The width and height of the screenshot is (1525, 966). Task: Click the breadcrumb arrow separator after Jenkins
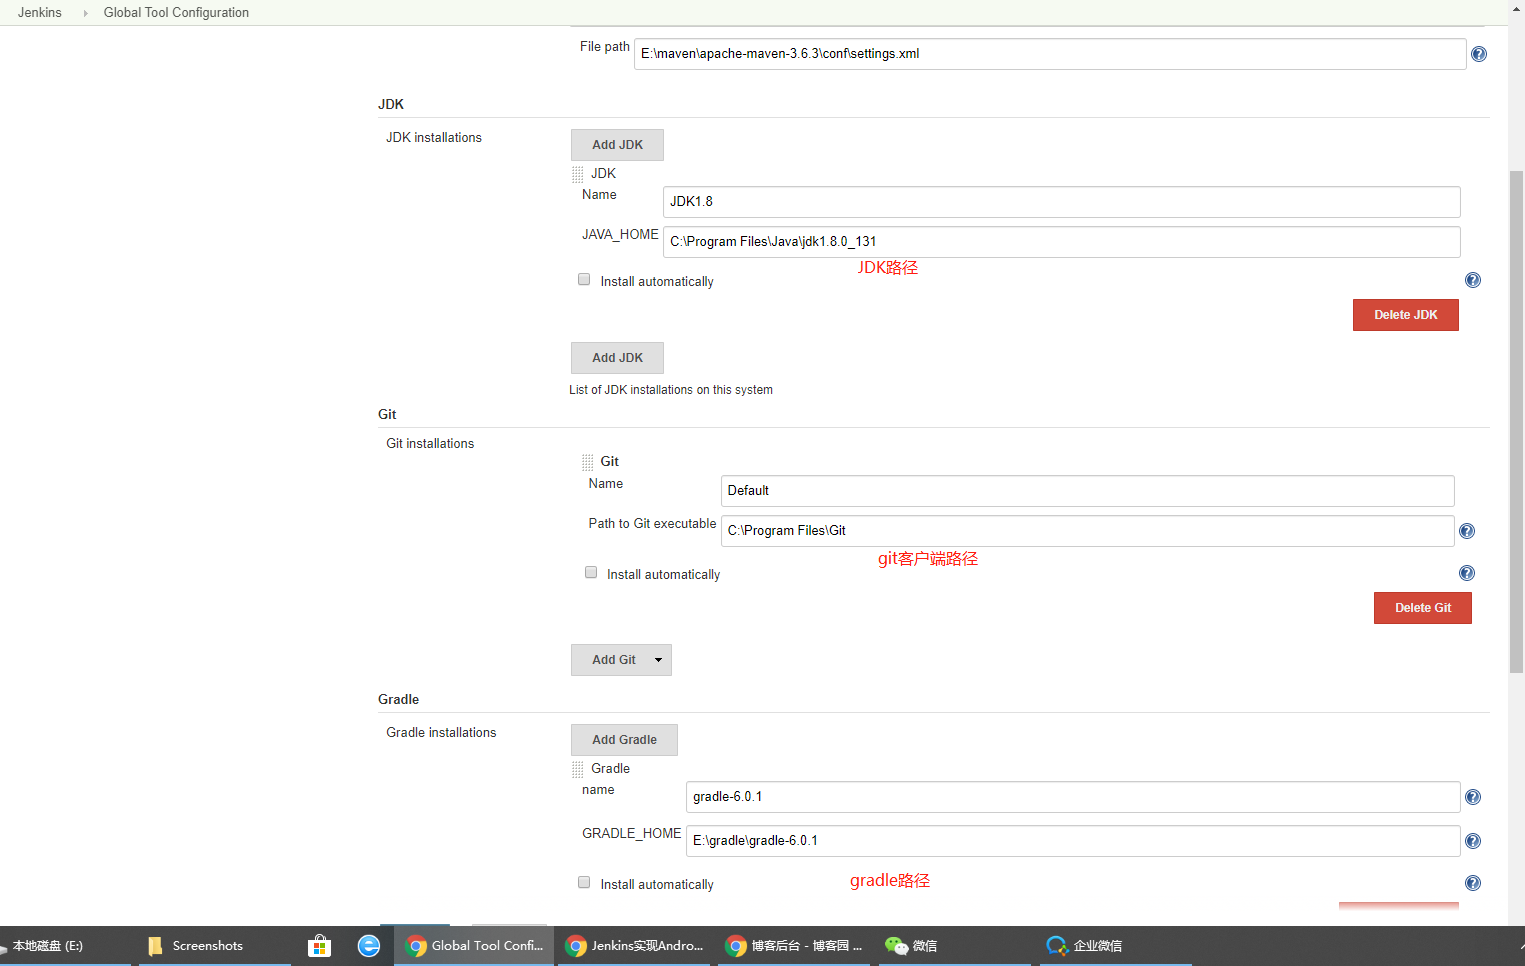[x=85, y=13]
